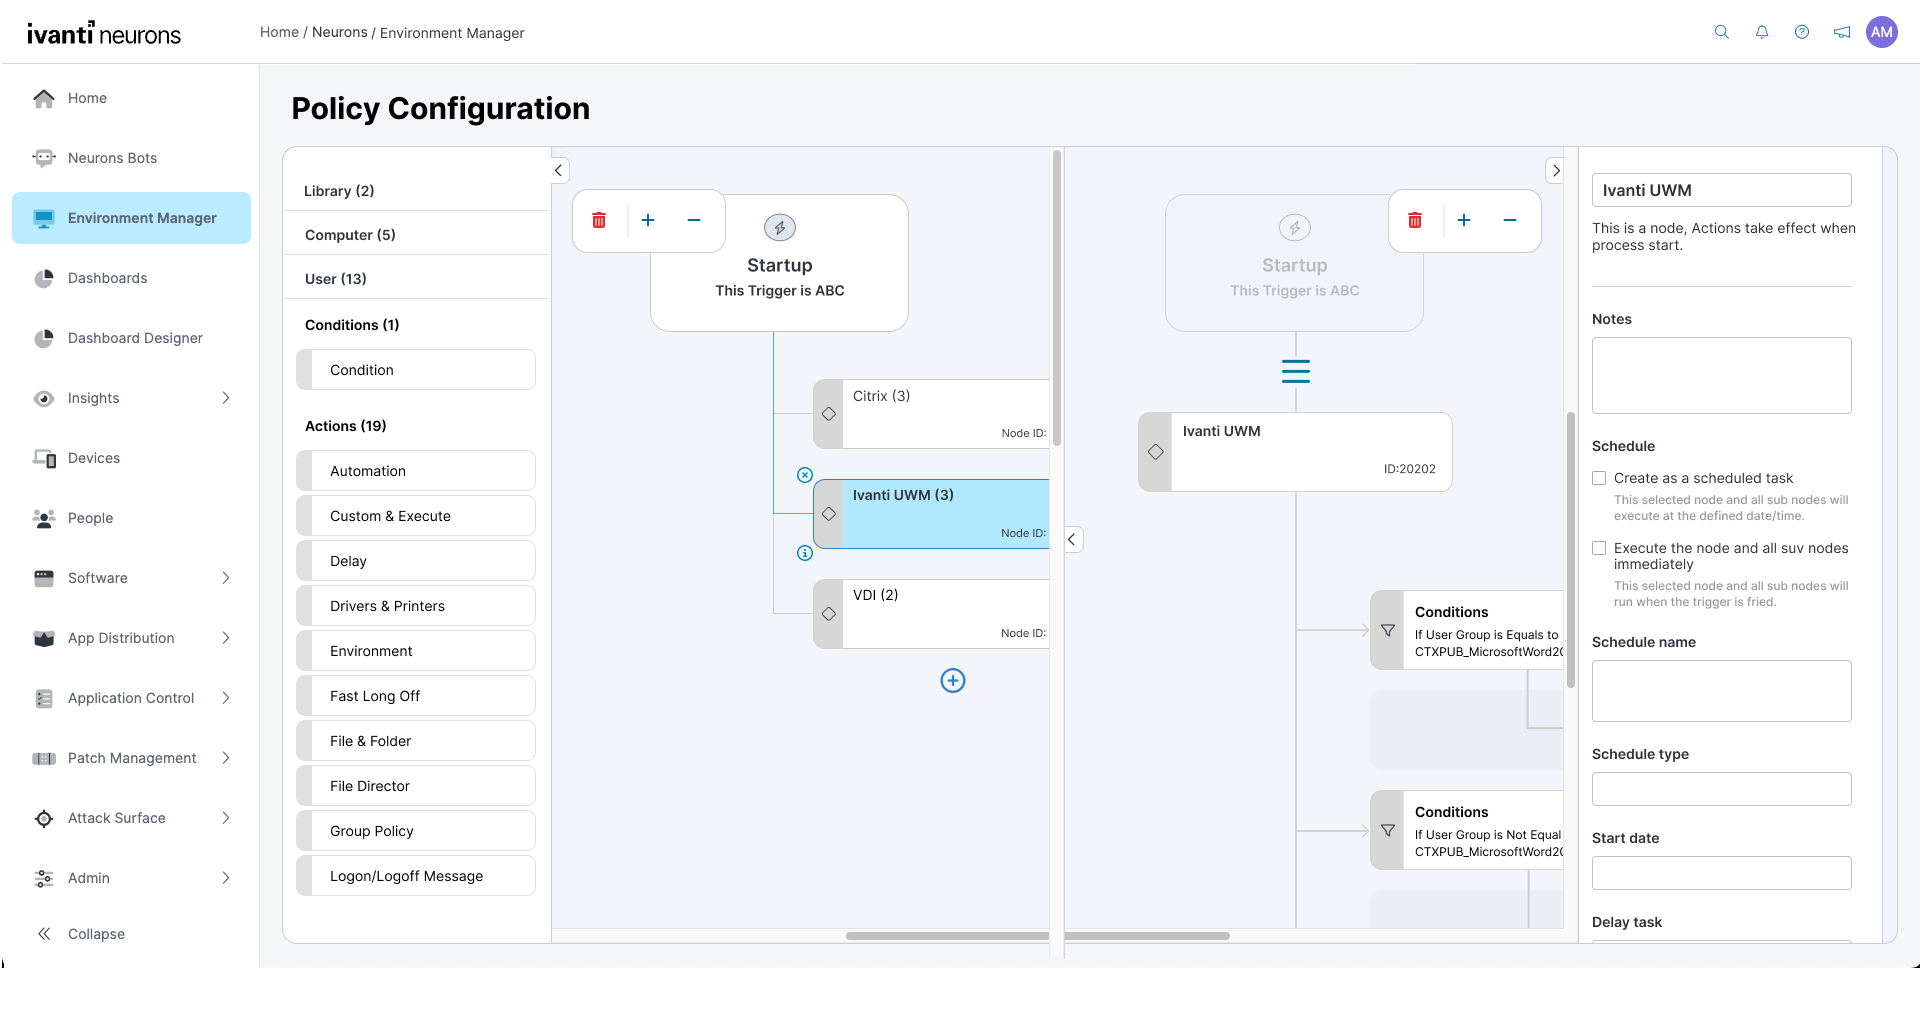This screenshot has height=1024, width=1920.
Task: Click the Start date field
Action: click(1722, 873)
